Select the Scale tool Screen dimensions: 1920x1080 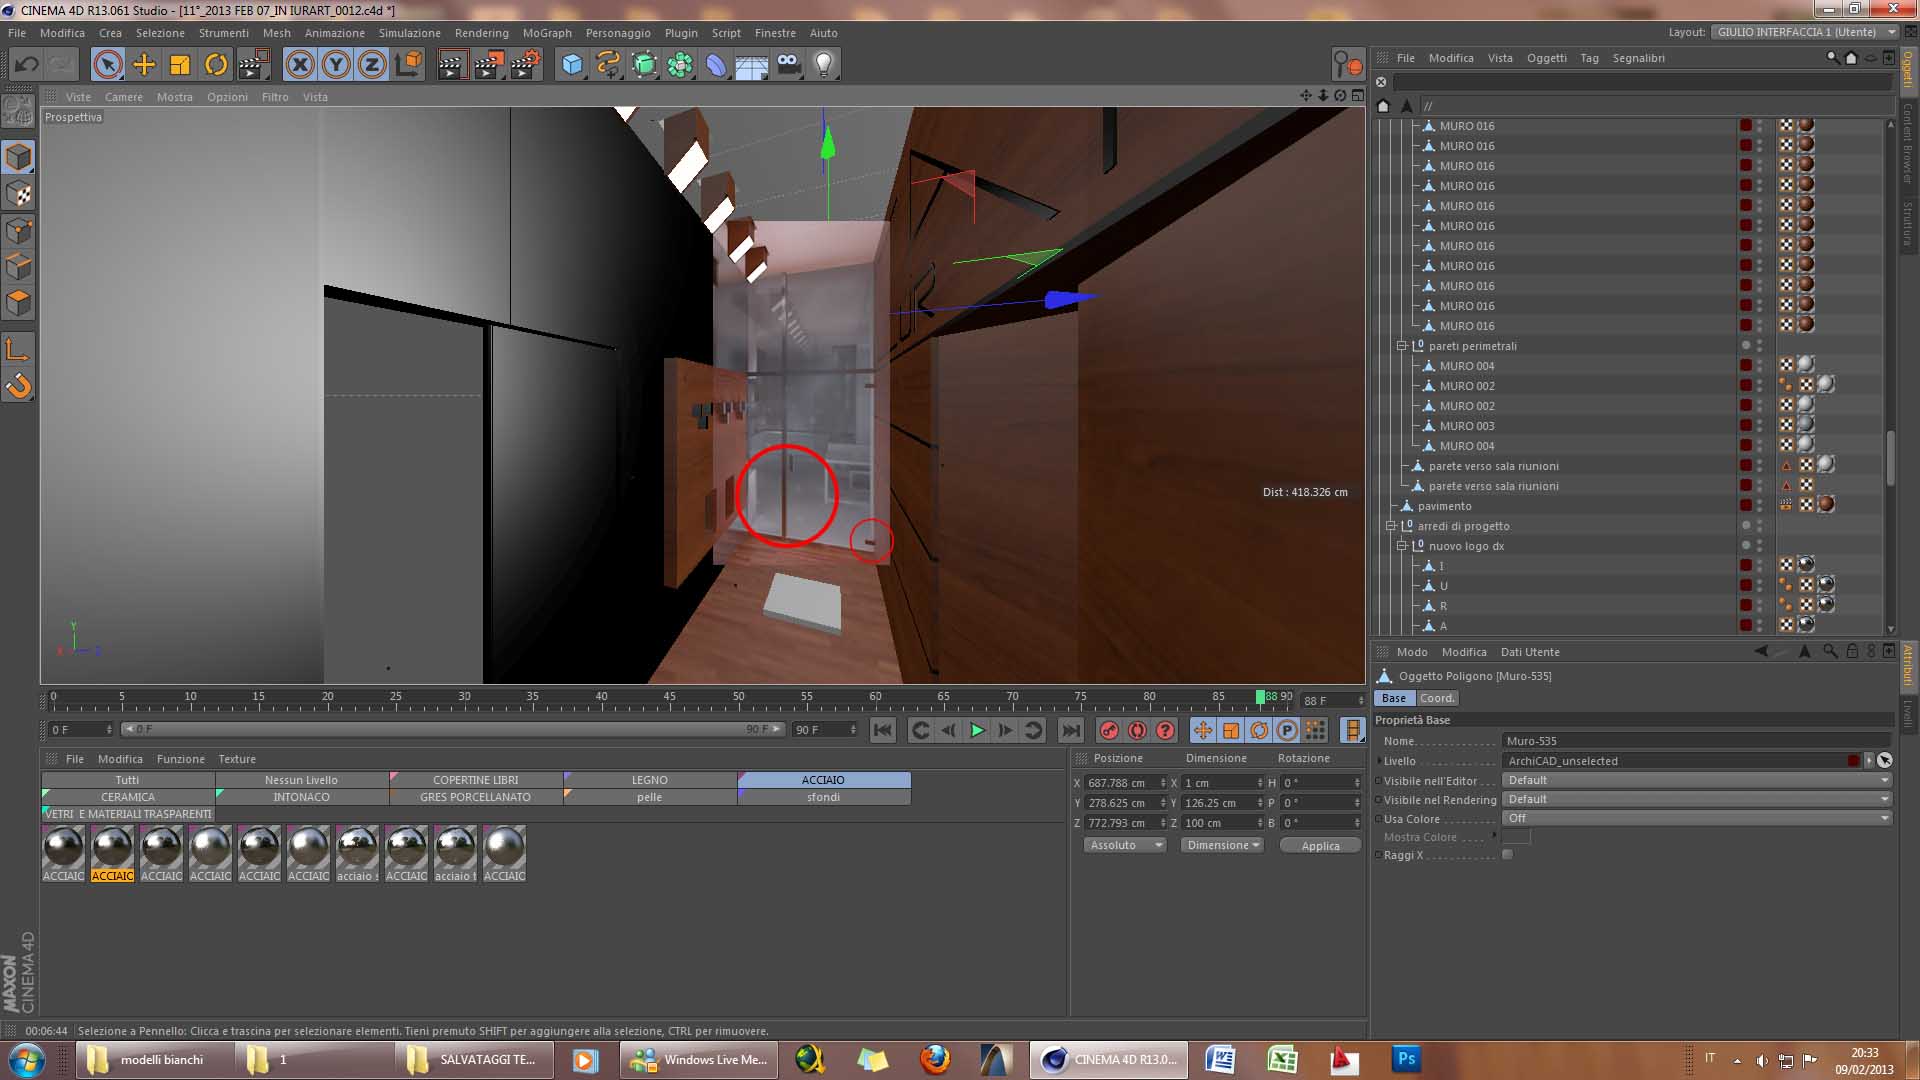[x=180, y=65]
